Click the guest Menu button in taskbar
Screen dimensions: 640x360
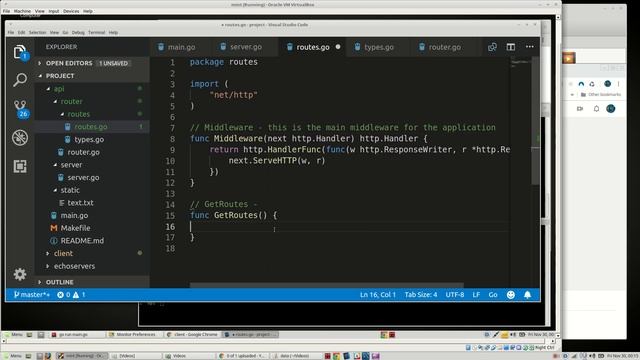point(13,334)
